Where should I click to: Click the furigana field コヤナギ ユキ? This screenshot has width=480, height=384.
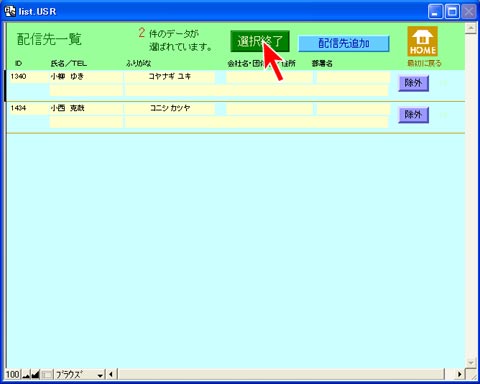(x=170, y=77)
